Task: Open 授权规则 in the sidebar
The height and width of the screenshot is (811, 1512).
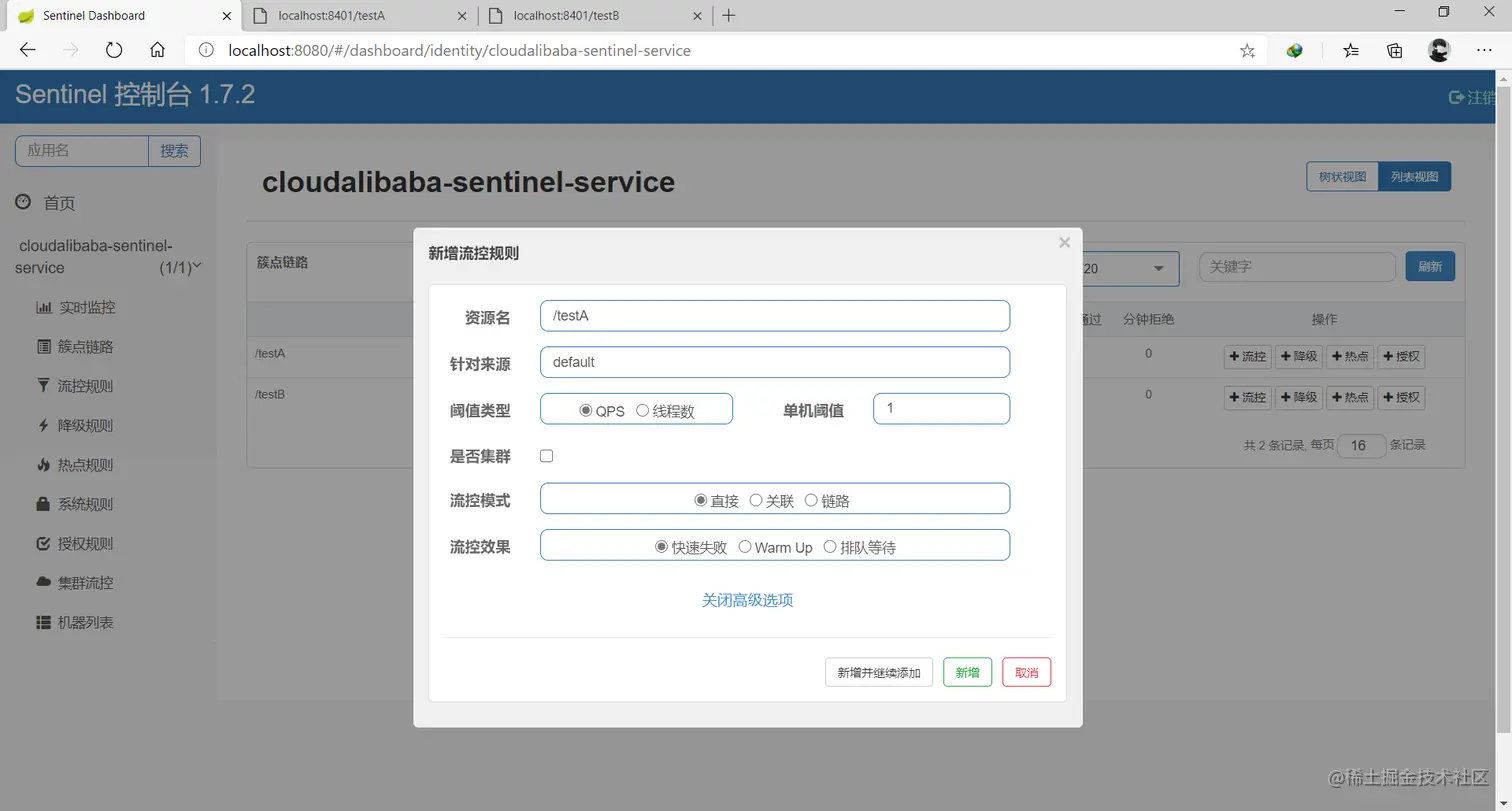Action: 75,544
